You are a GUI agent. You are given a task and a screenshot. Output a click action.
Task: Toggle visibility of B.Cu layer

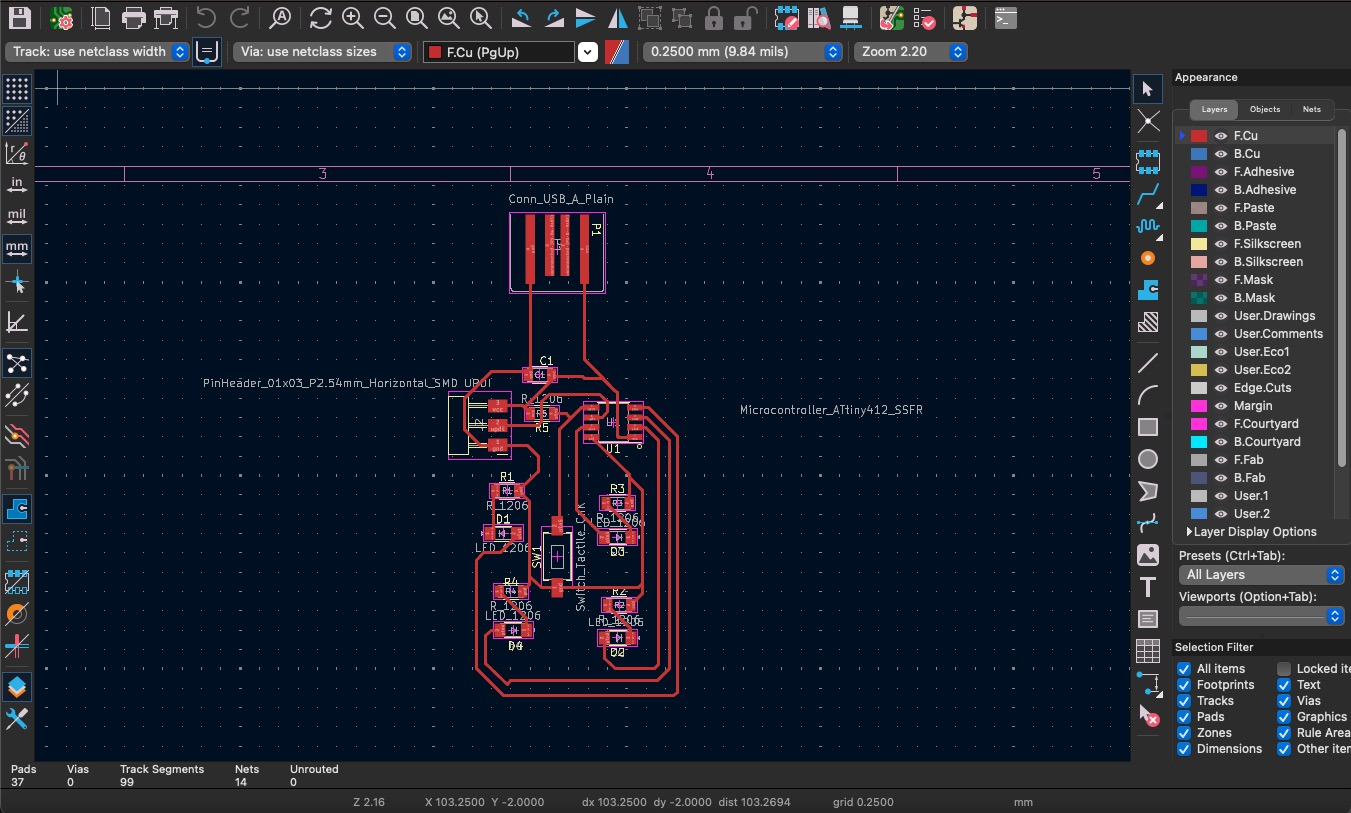tap(1221, 154)
